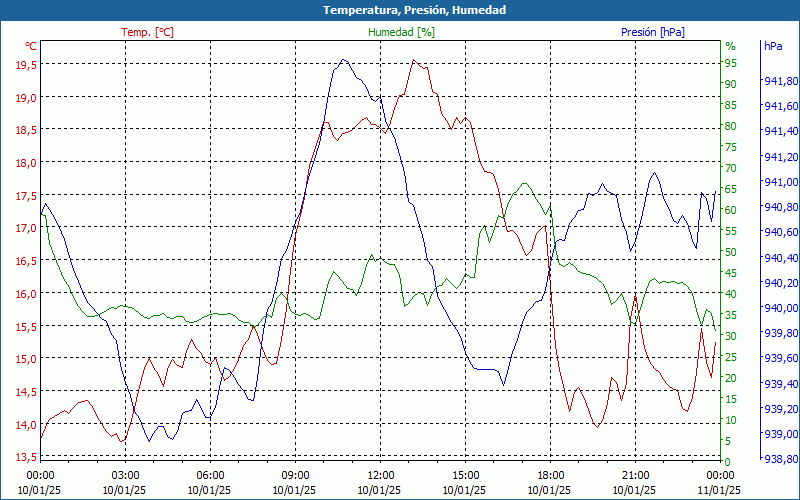The image size is (800, 500).
Task: Pick the 15,5 temperature axis value
Action: (27, 326)
